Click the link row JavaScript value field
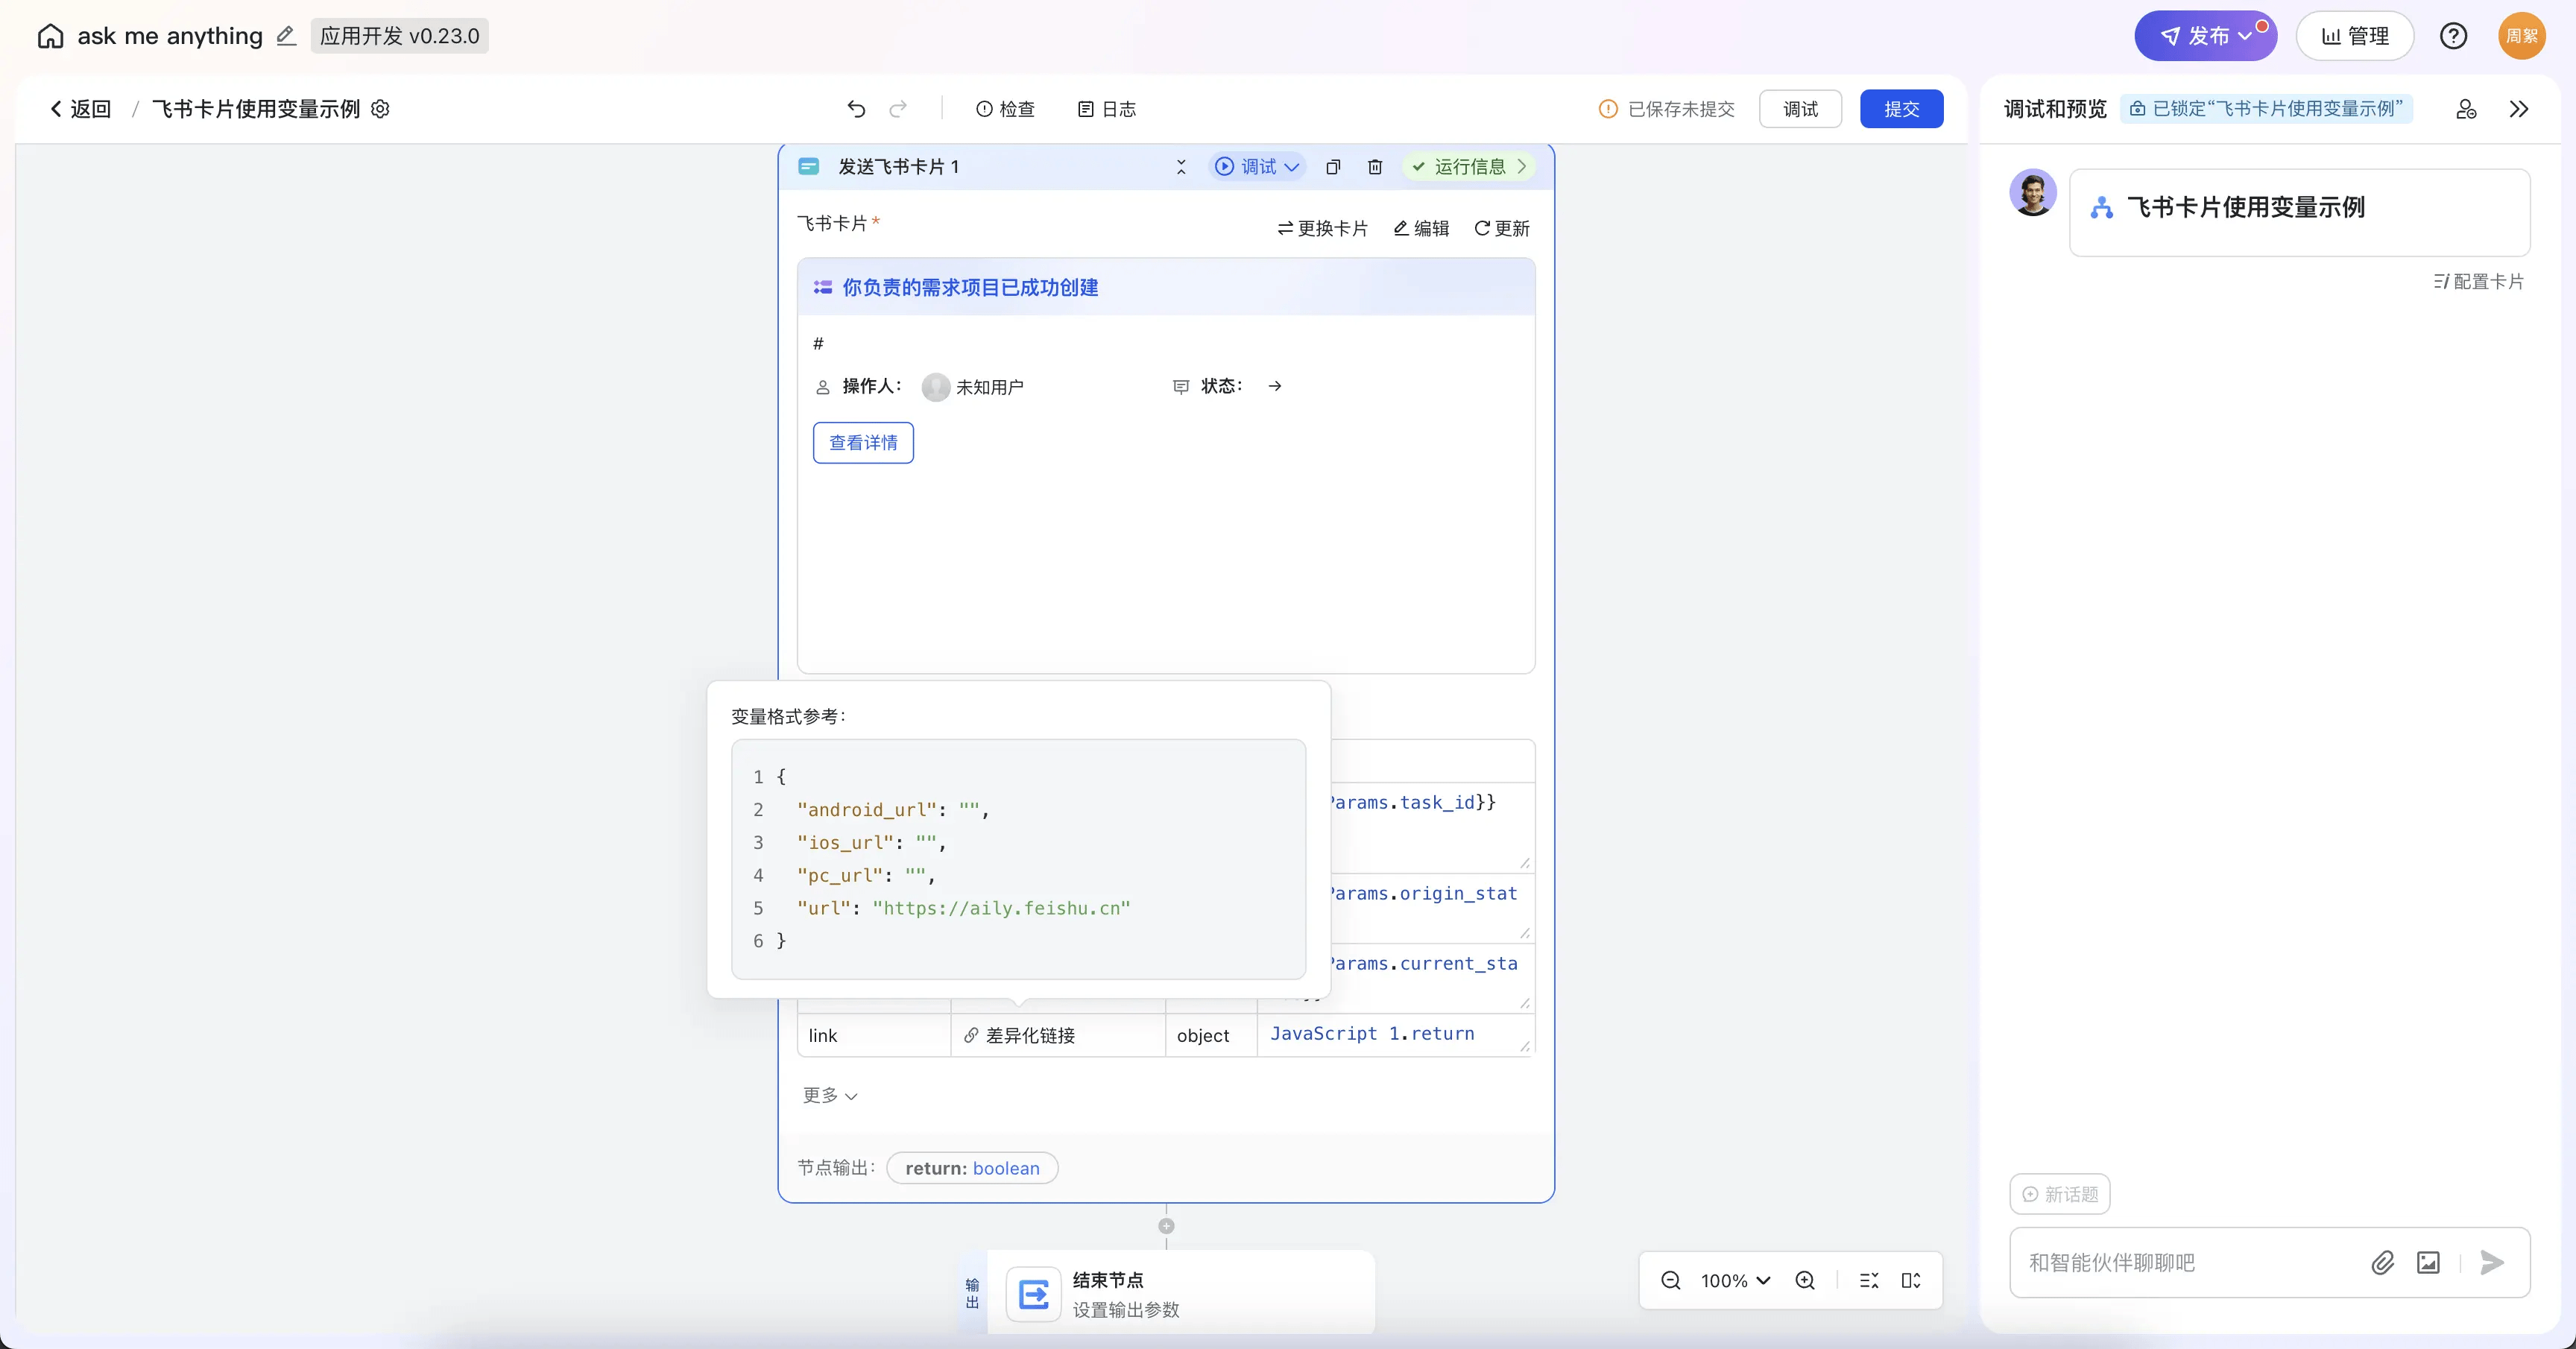Viewport: 2576px width, 1349px height. click(x=1396, y=1034)
